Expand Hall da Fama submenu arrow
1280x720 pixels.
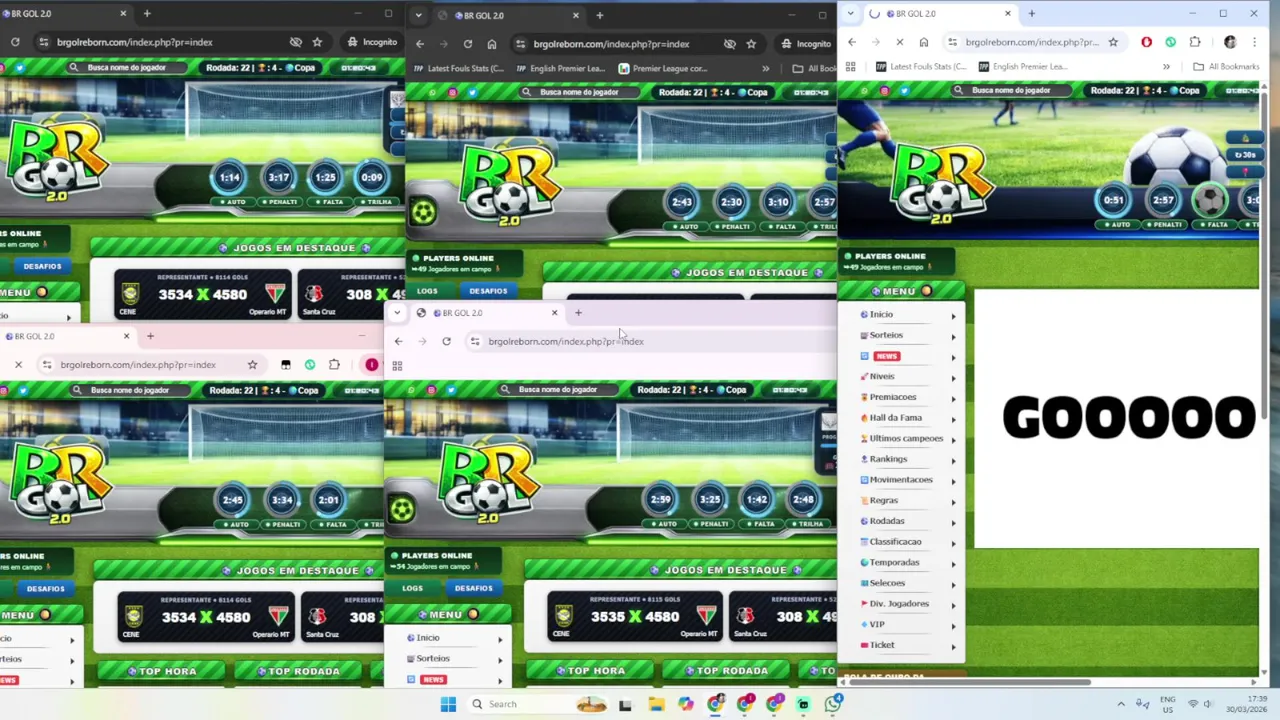(953, 418)
